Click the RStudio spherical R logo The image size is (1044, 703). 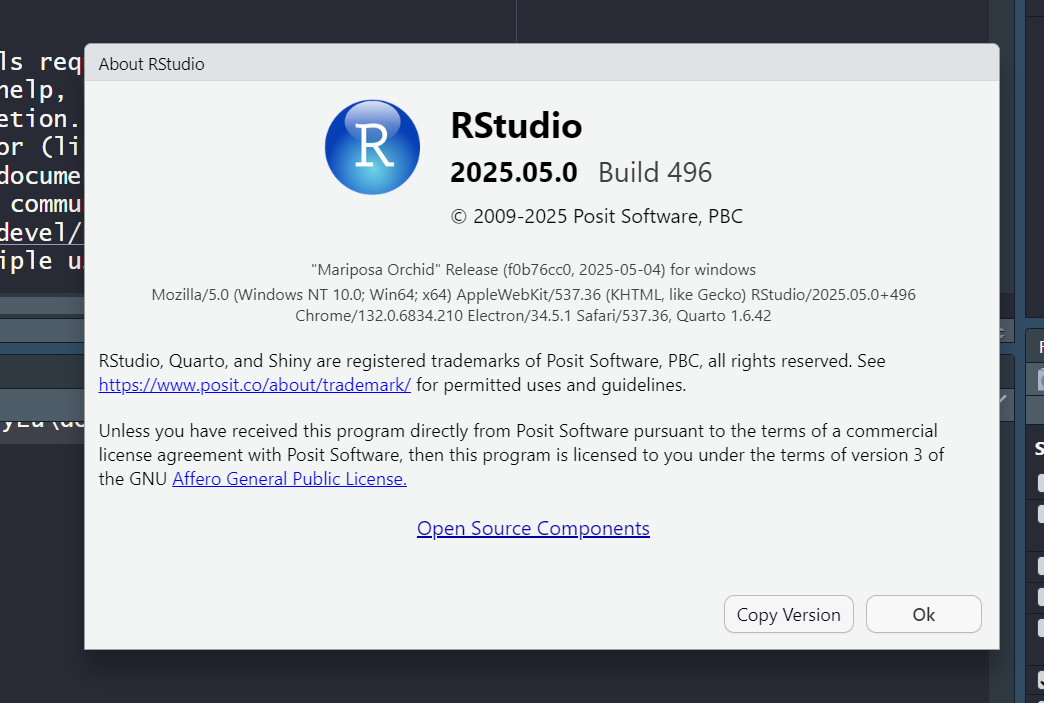(372, 147)
